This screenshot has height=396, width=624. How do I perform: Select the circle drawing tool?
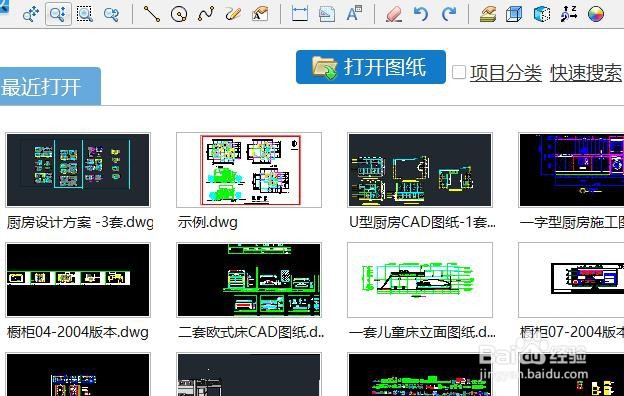[179, 14]
